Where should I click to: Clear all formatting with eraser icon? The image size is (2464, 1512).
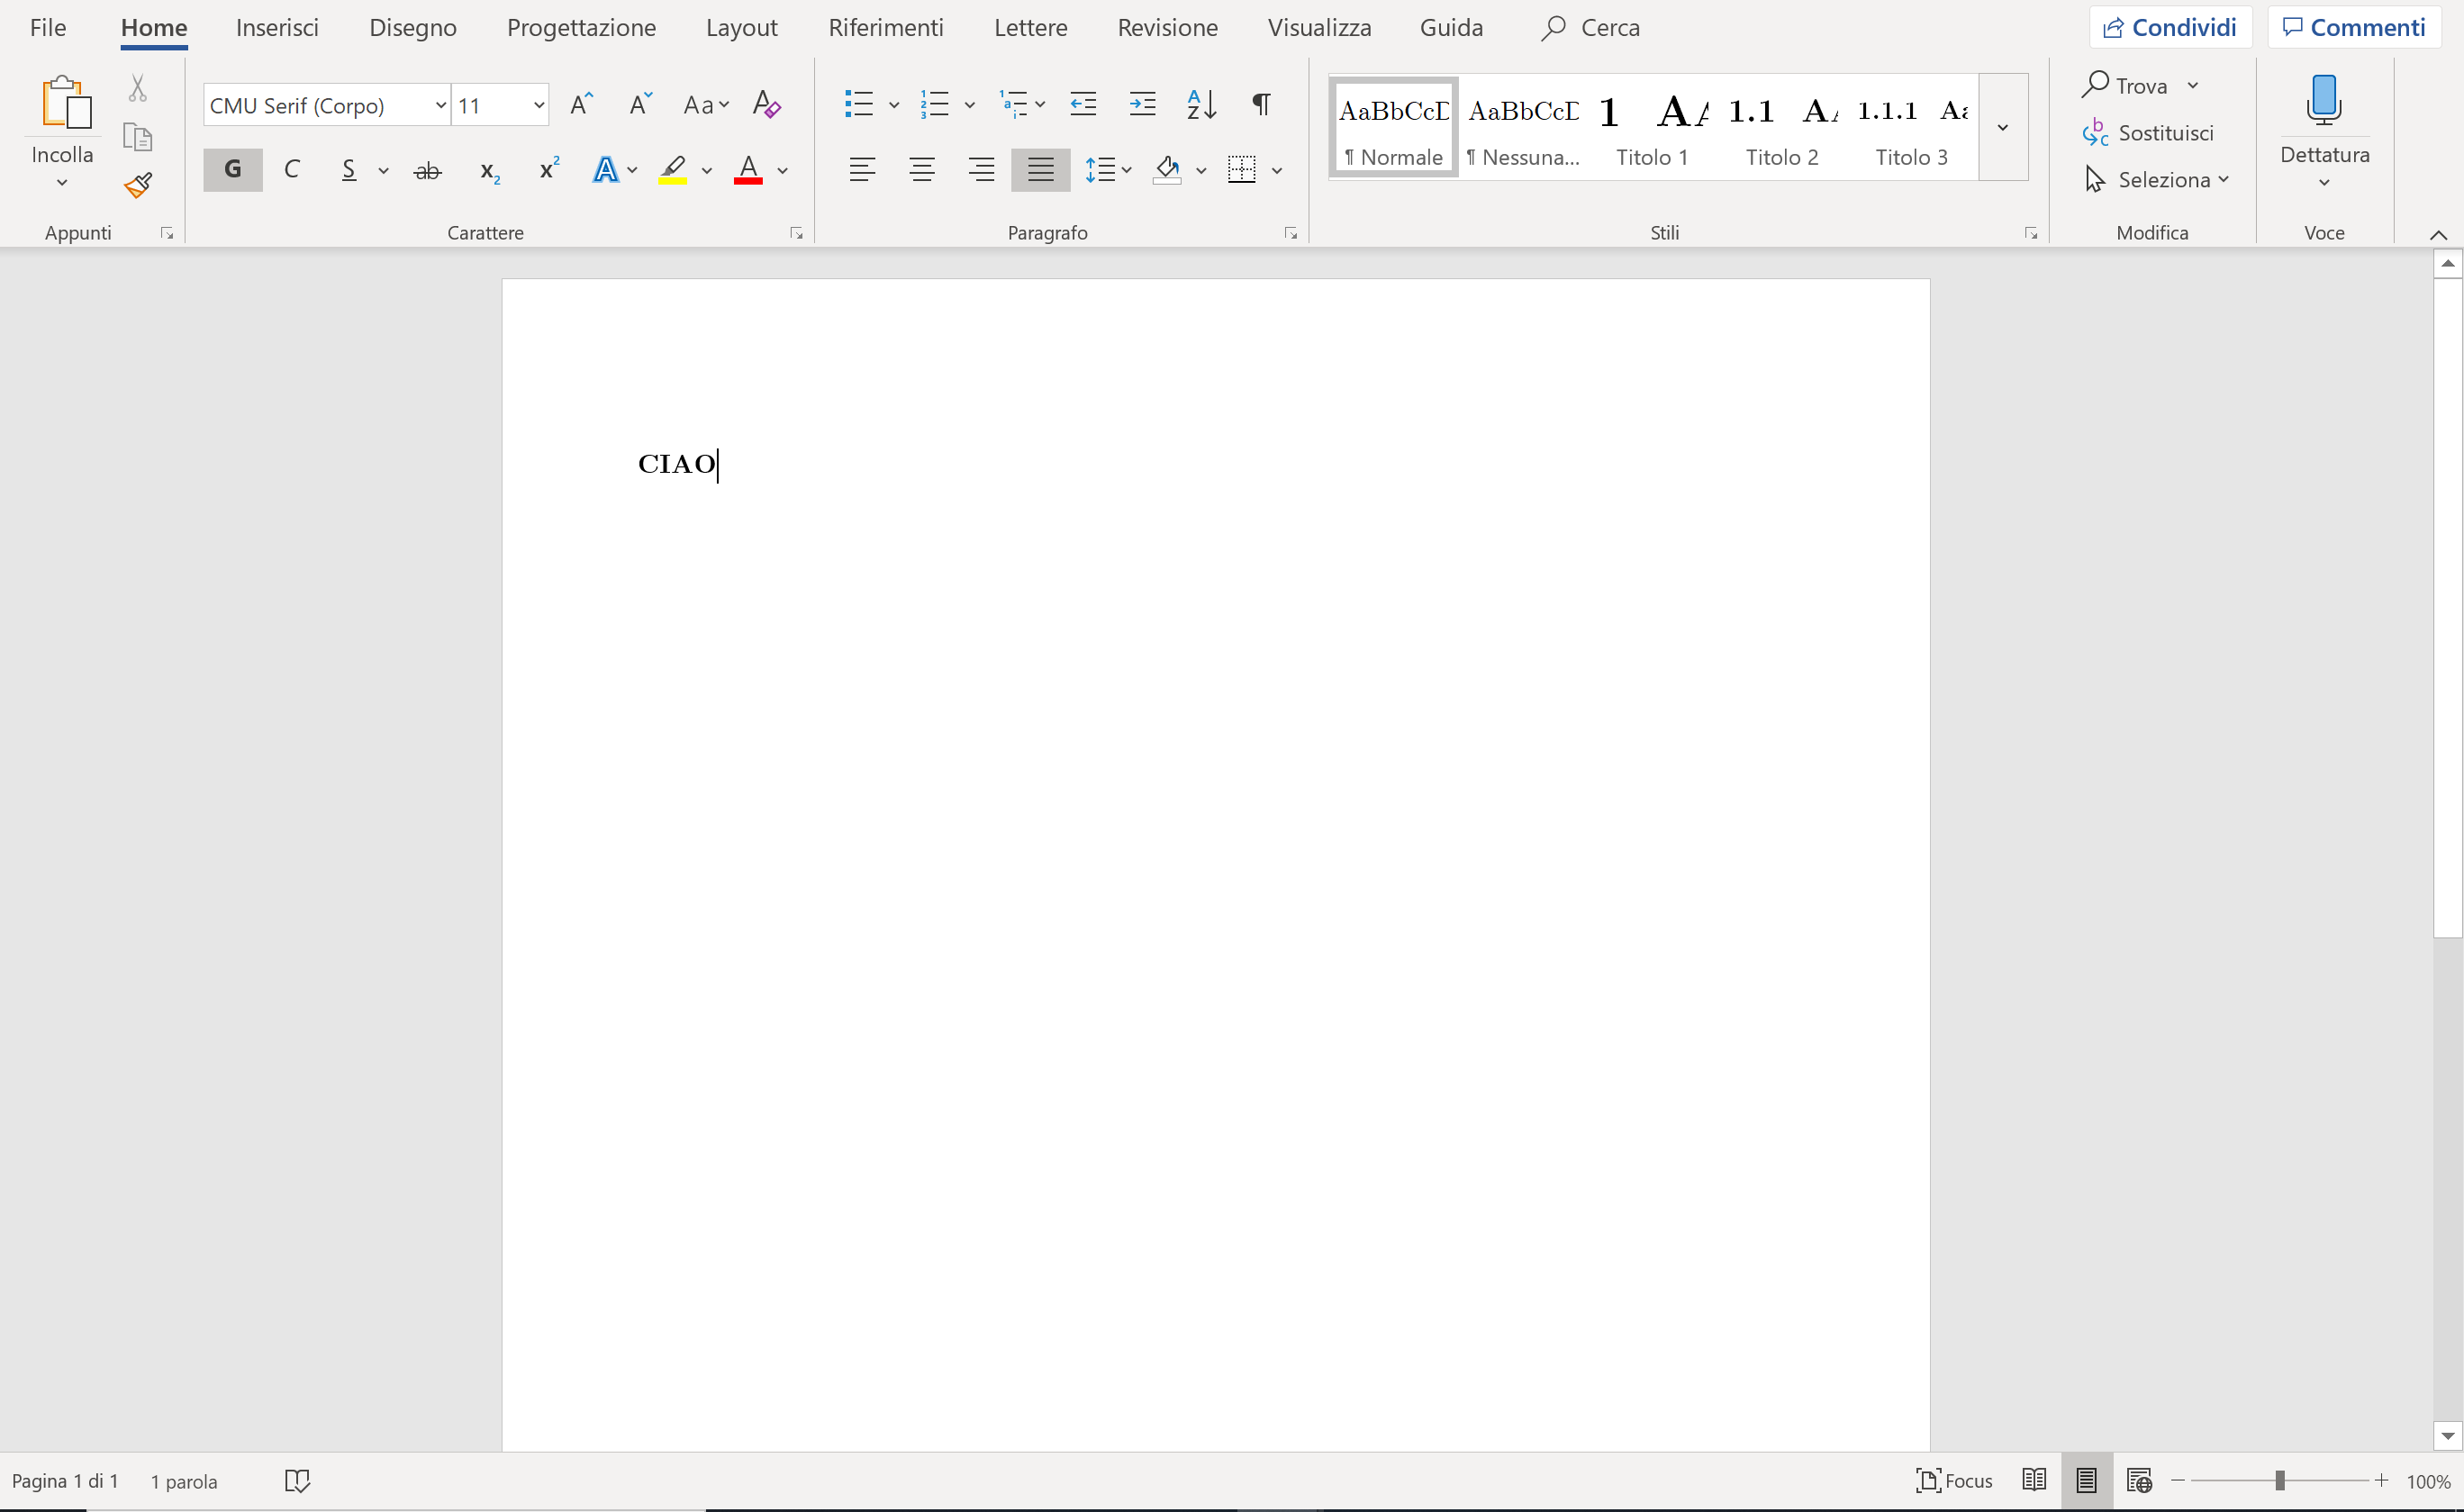tap(766, 104)
